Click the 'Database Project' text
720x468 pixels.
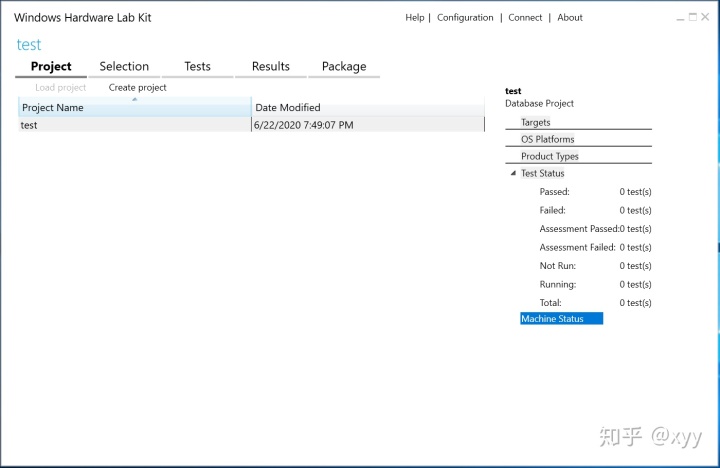(x=540, y=103)
